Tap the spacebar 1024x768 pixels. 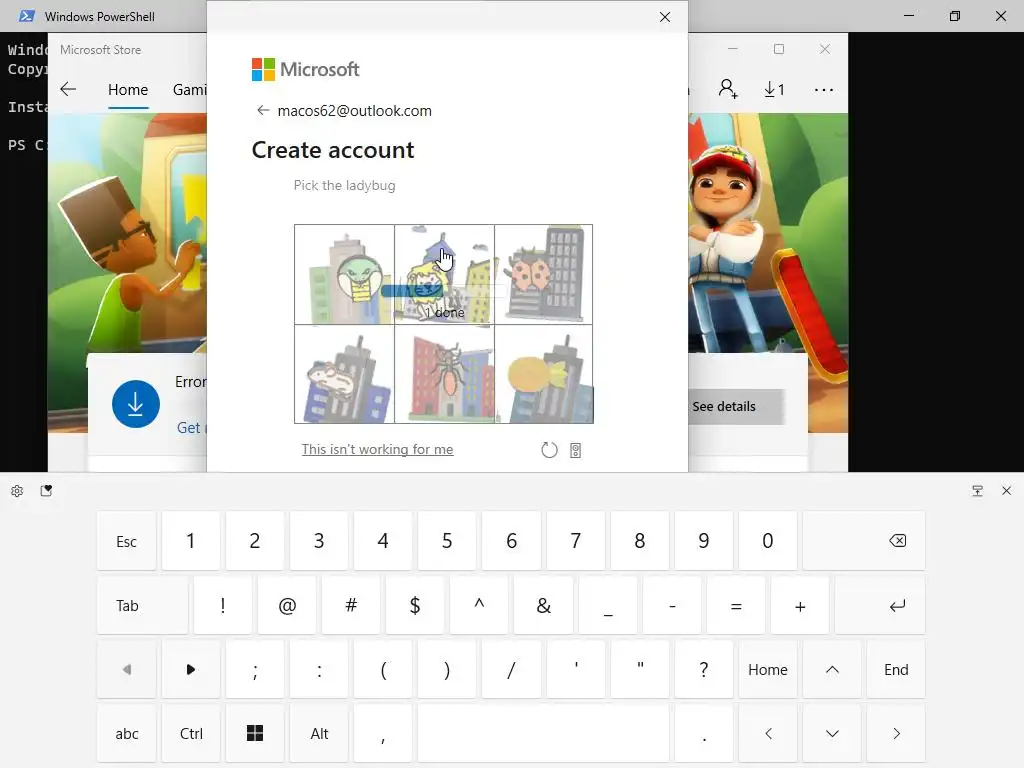pyautogui.click(x=543, y=733)
